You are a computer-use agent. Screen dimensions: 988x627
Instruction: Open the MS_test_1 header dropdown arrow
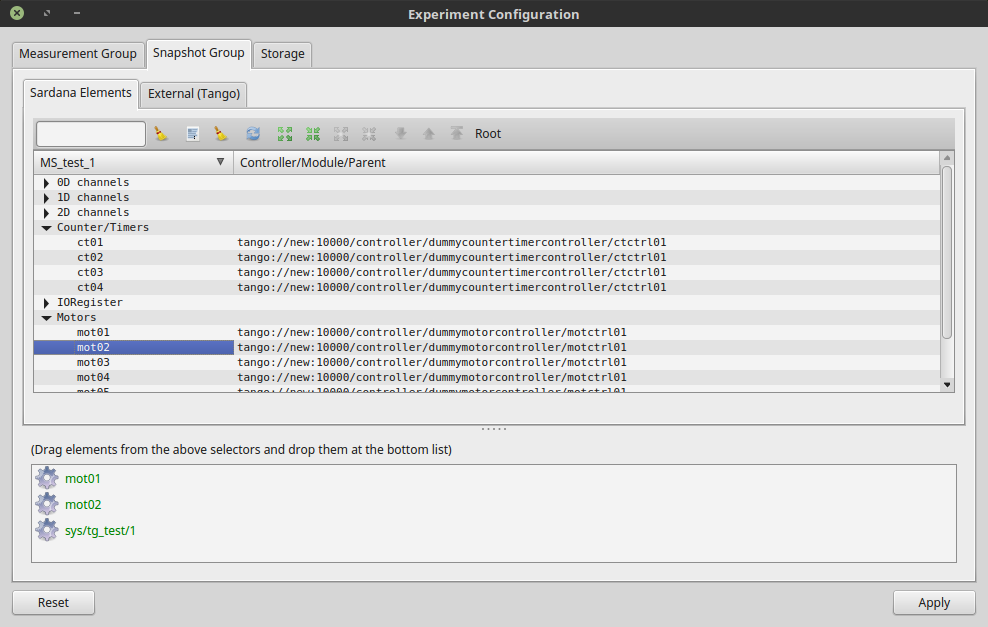tap(221, 162)
